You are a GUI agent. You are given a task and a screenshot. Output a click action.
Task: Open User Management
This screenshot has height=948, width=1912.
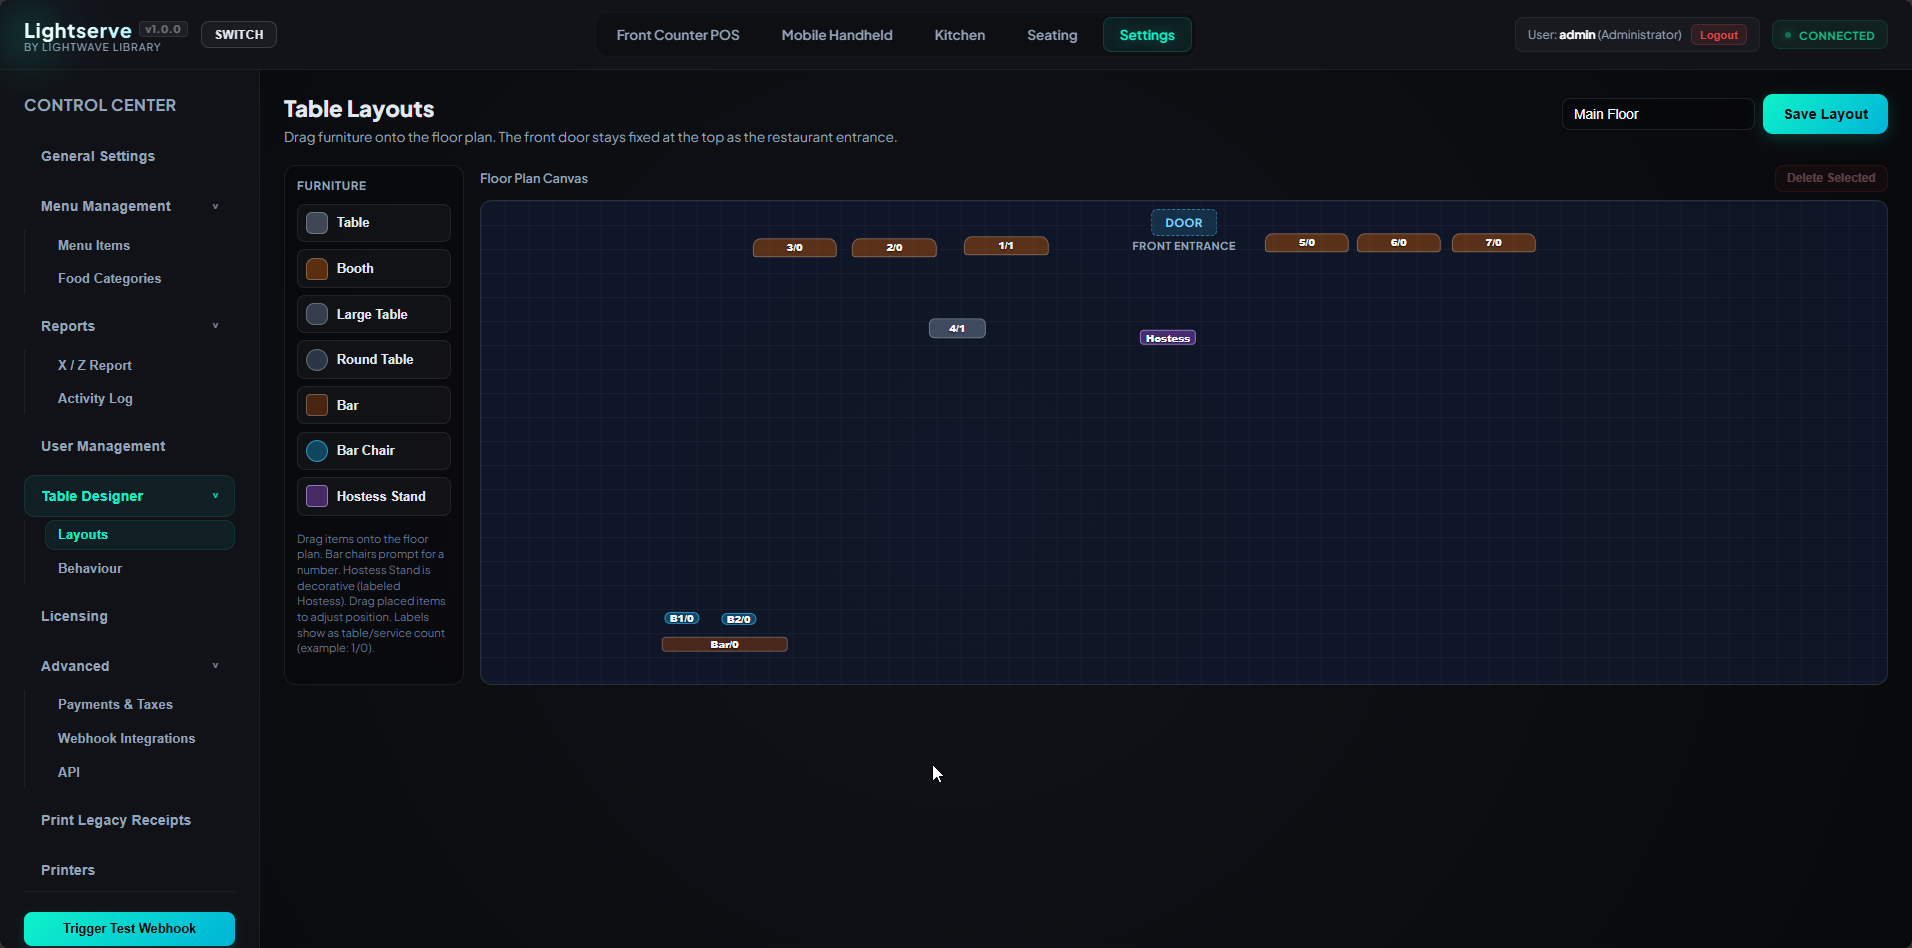pos(103,446)
